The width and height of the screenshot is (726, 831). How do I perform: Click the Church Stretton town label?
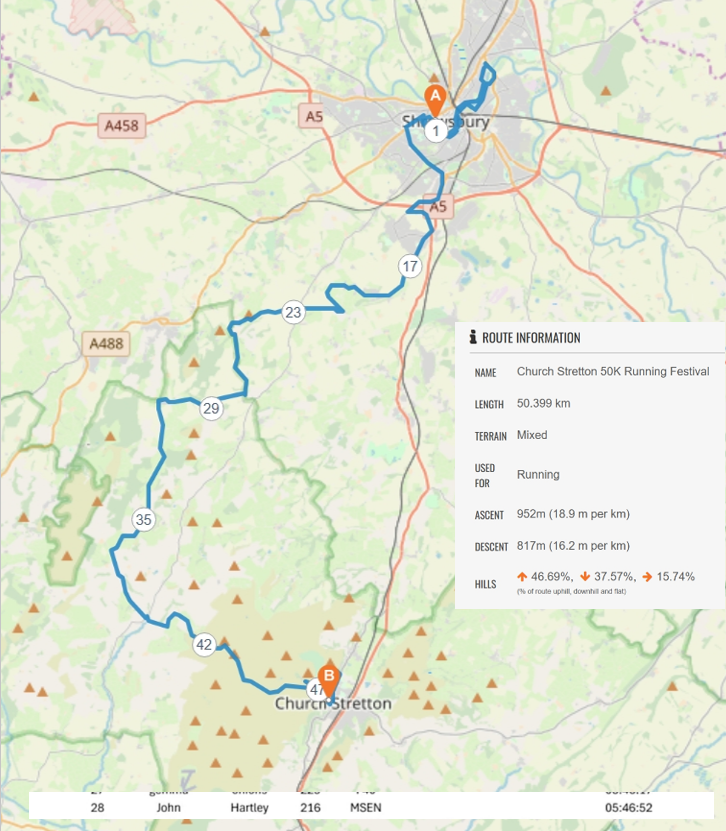pos(334,704)
